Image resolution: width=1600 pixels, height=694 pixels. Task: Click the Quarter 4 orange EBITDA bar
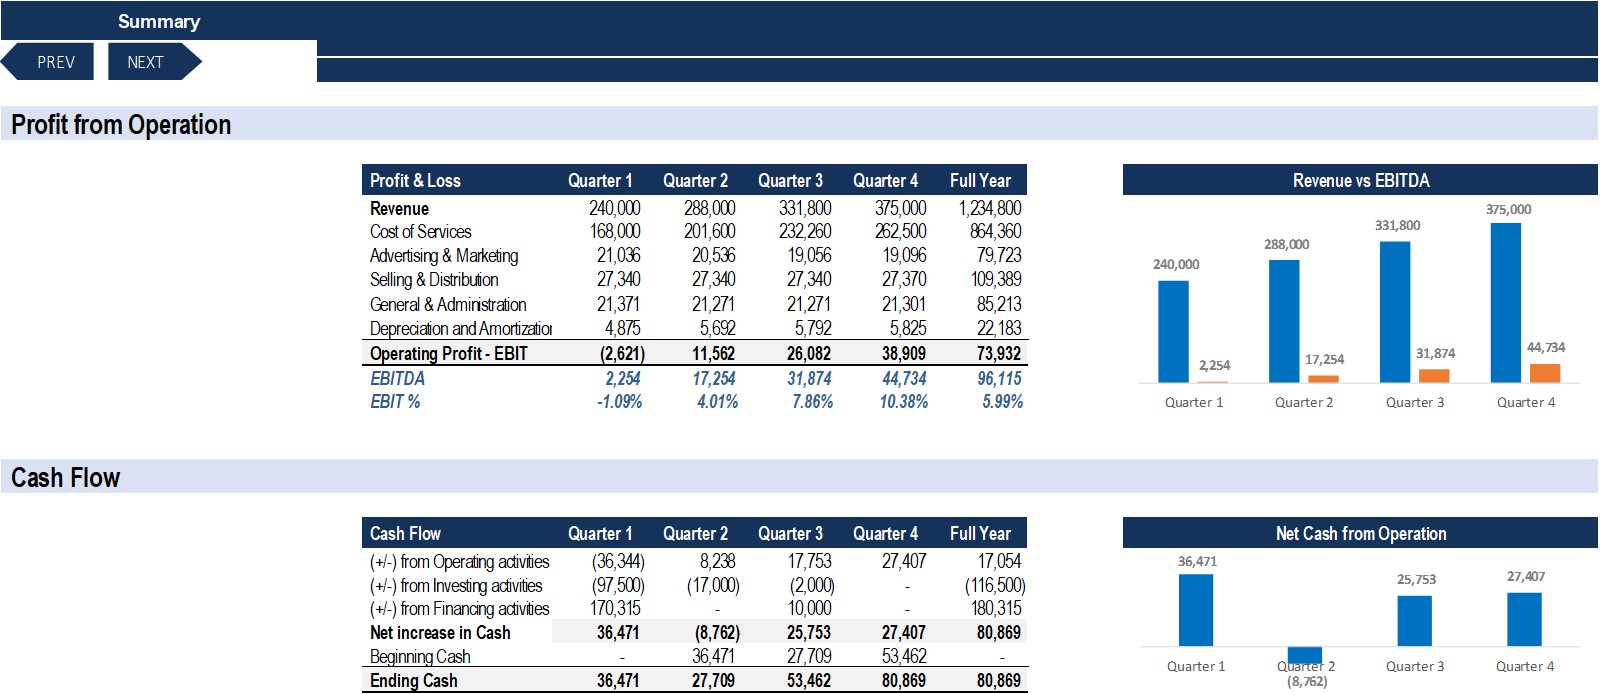pos(1544,372)
